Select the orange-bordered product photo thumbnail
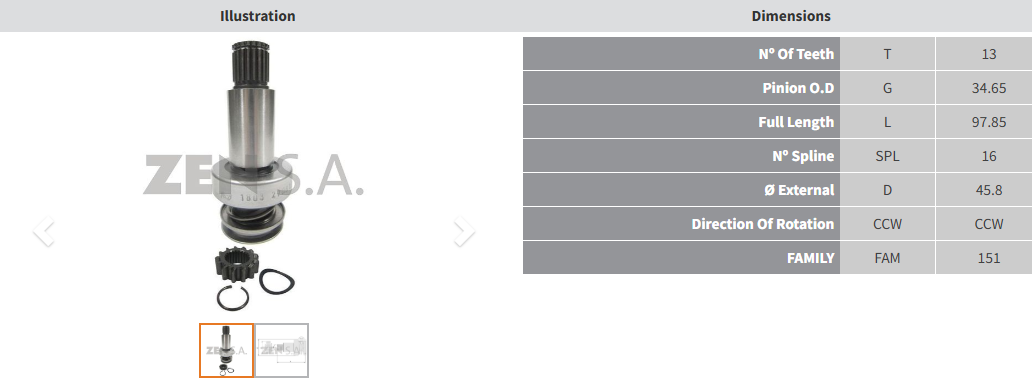1032x383 pixels. click(226, 350)
